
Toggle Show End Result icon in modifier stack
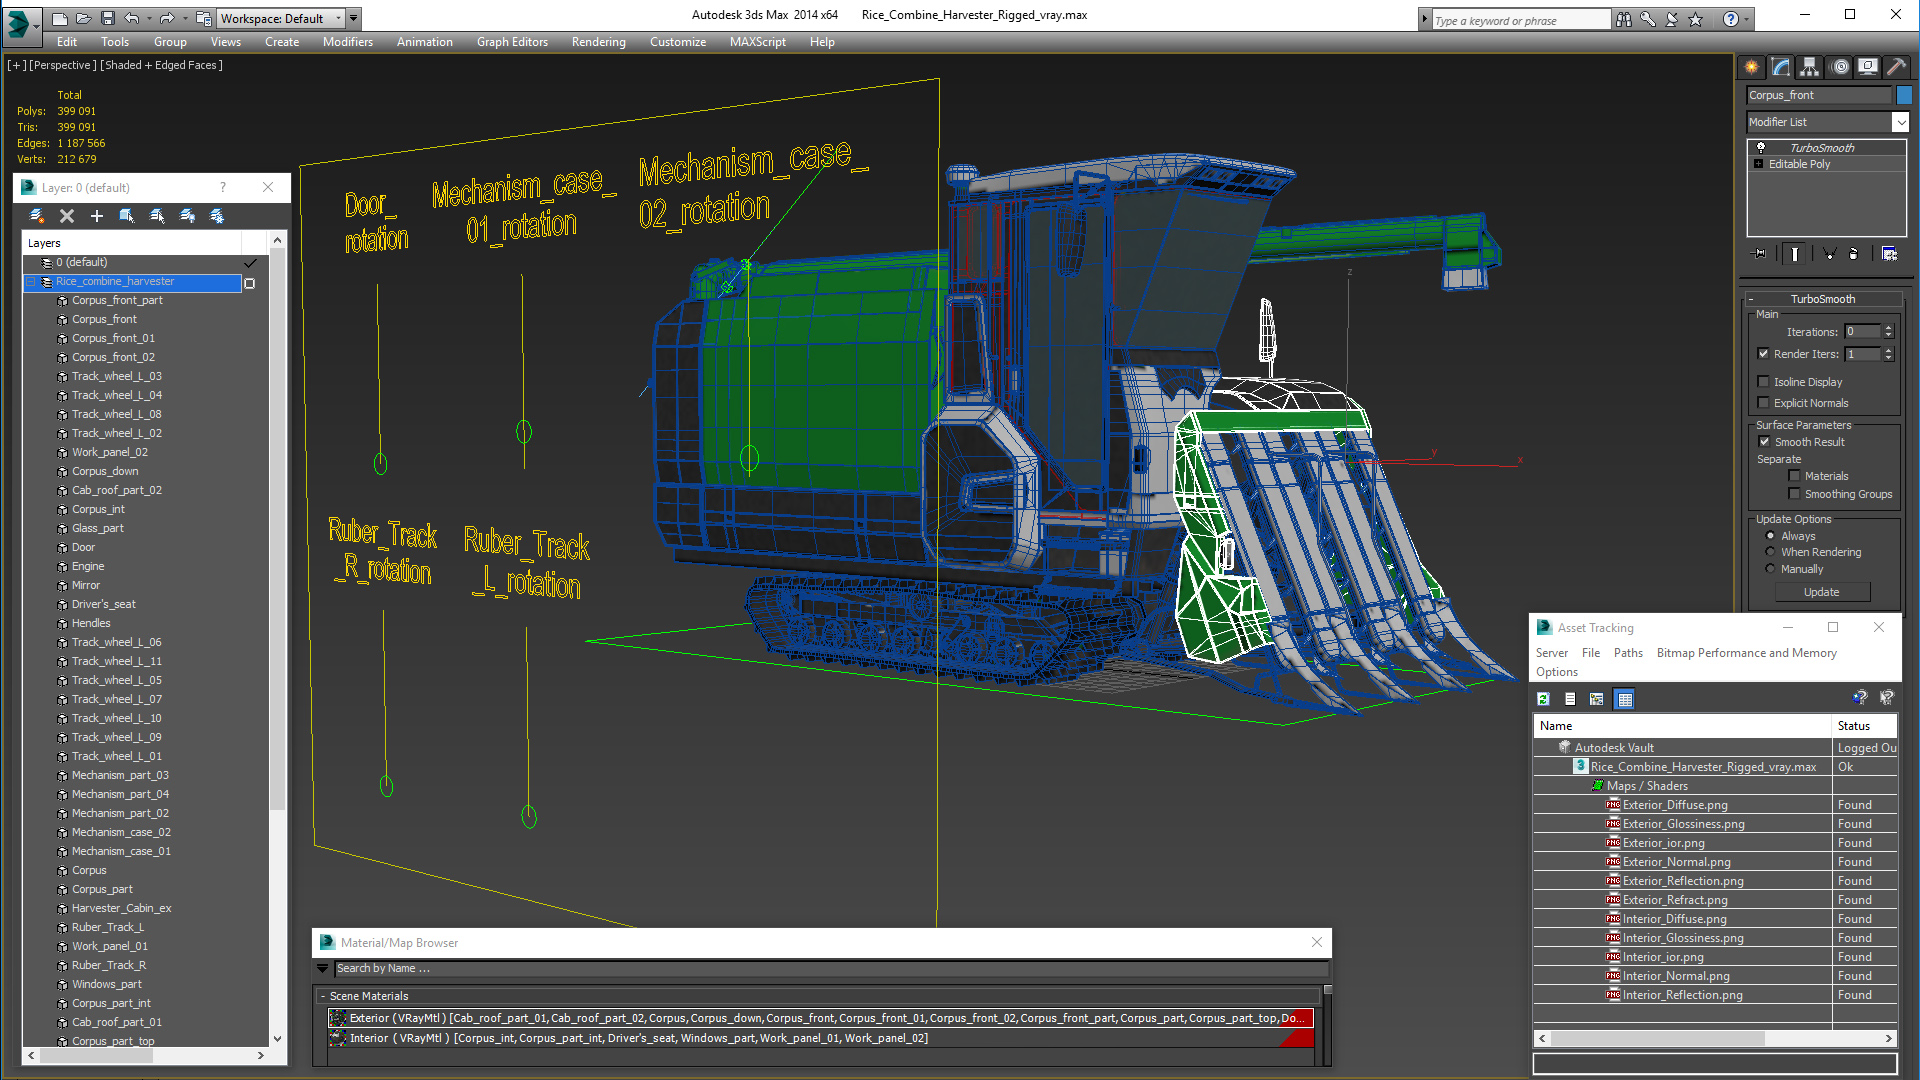coord(1795,254)
